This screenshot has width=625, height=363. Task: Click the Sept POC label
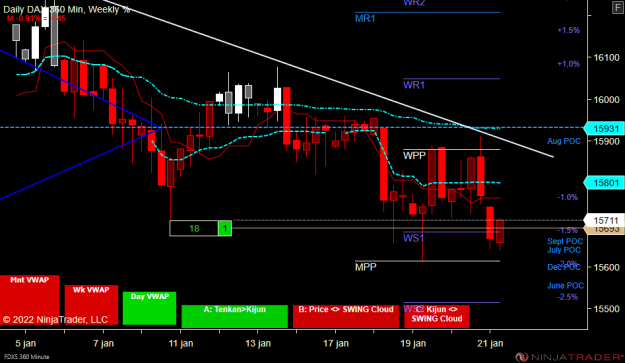[x=565, y=241]
